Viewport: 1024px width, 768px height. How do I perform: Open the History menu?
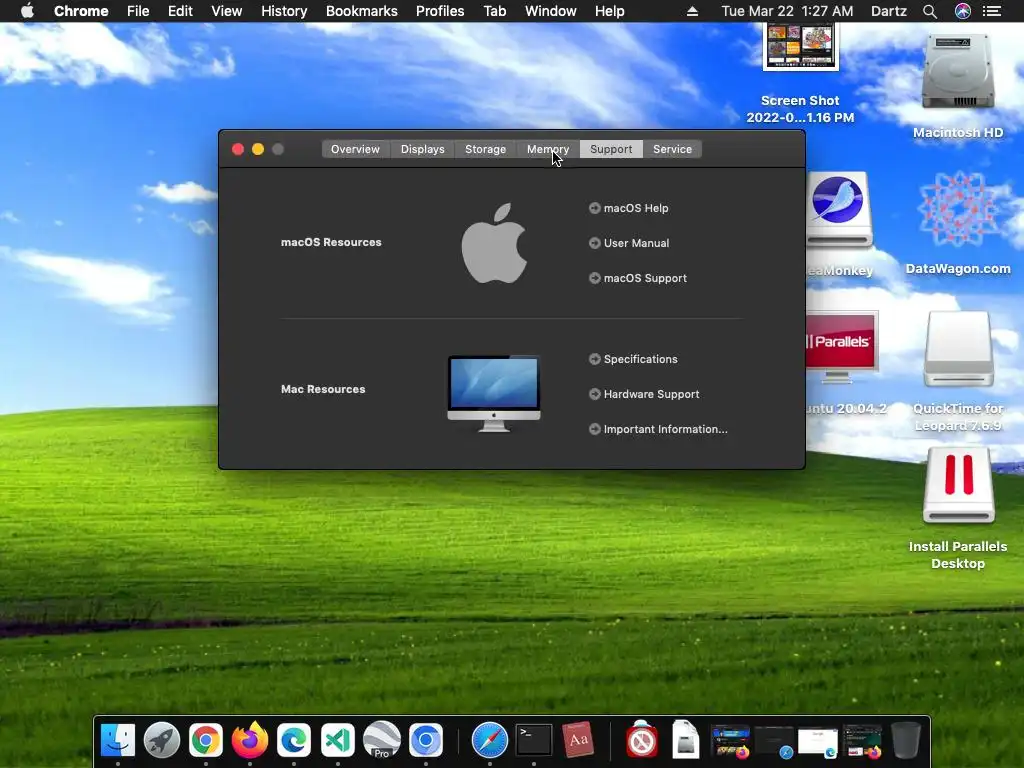click(x=284, y=11)
